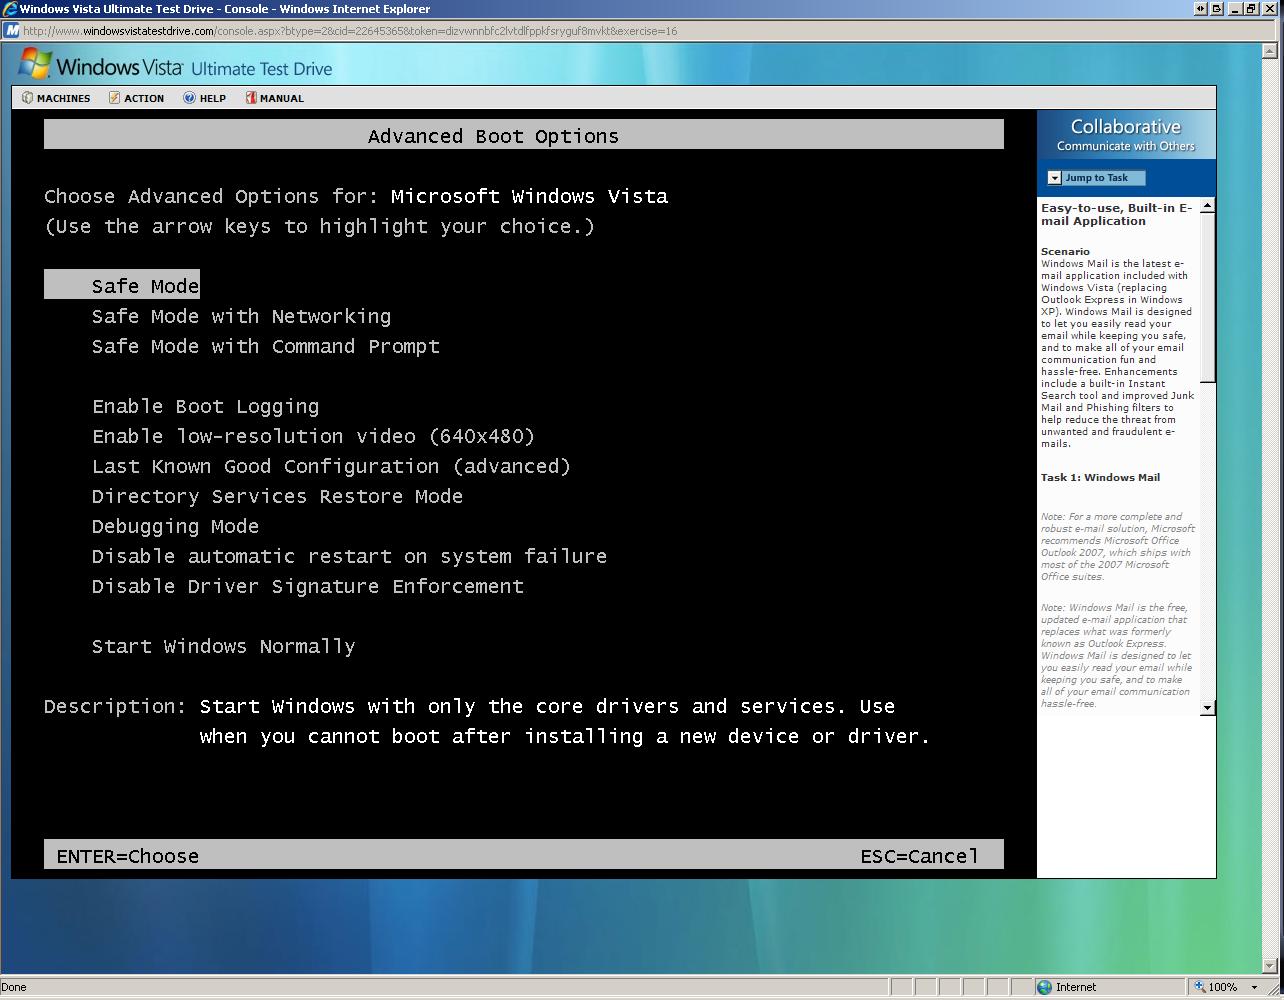1284x1000 pixels.
Task: Click the browser icon in the title bar
Action: pos(10,9)
